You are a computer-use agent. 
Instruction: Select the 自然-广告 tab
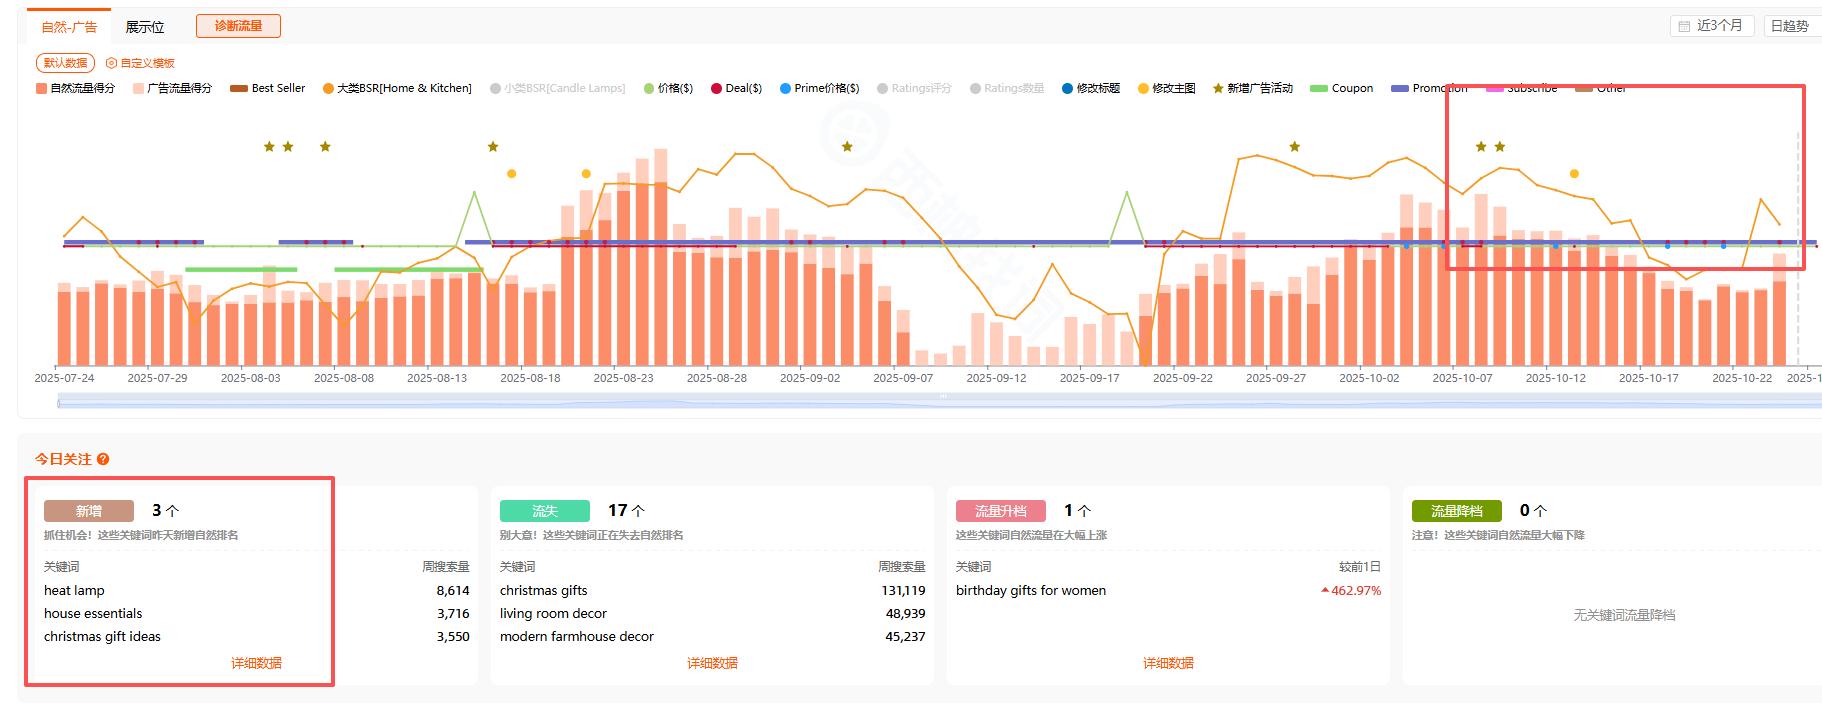tap(69, 27)
